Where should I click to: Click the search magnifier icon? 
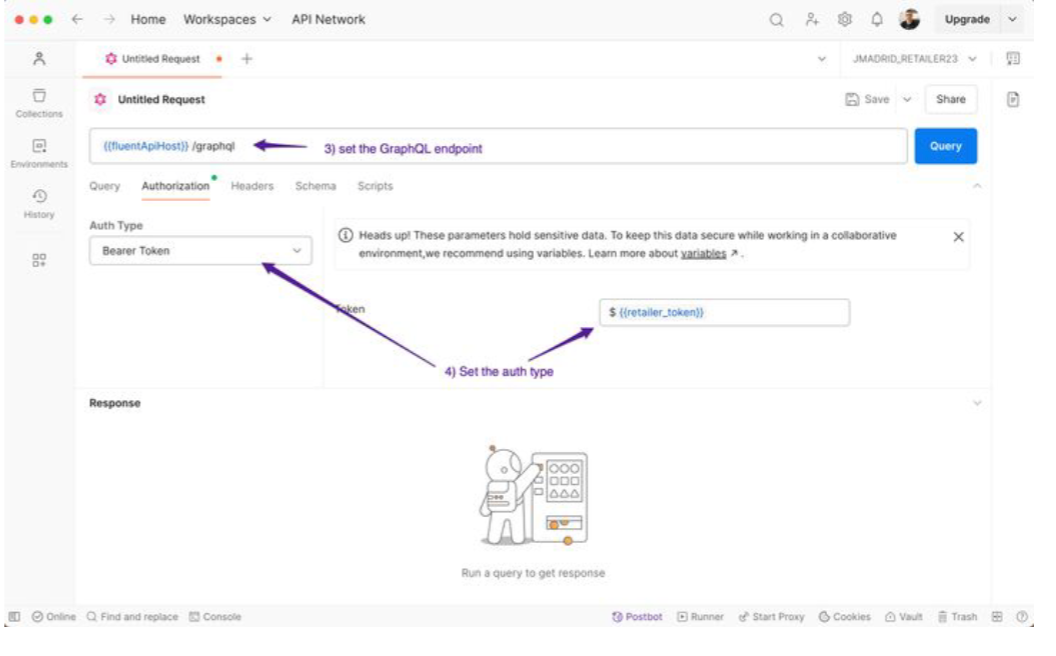(776, 20)
